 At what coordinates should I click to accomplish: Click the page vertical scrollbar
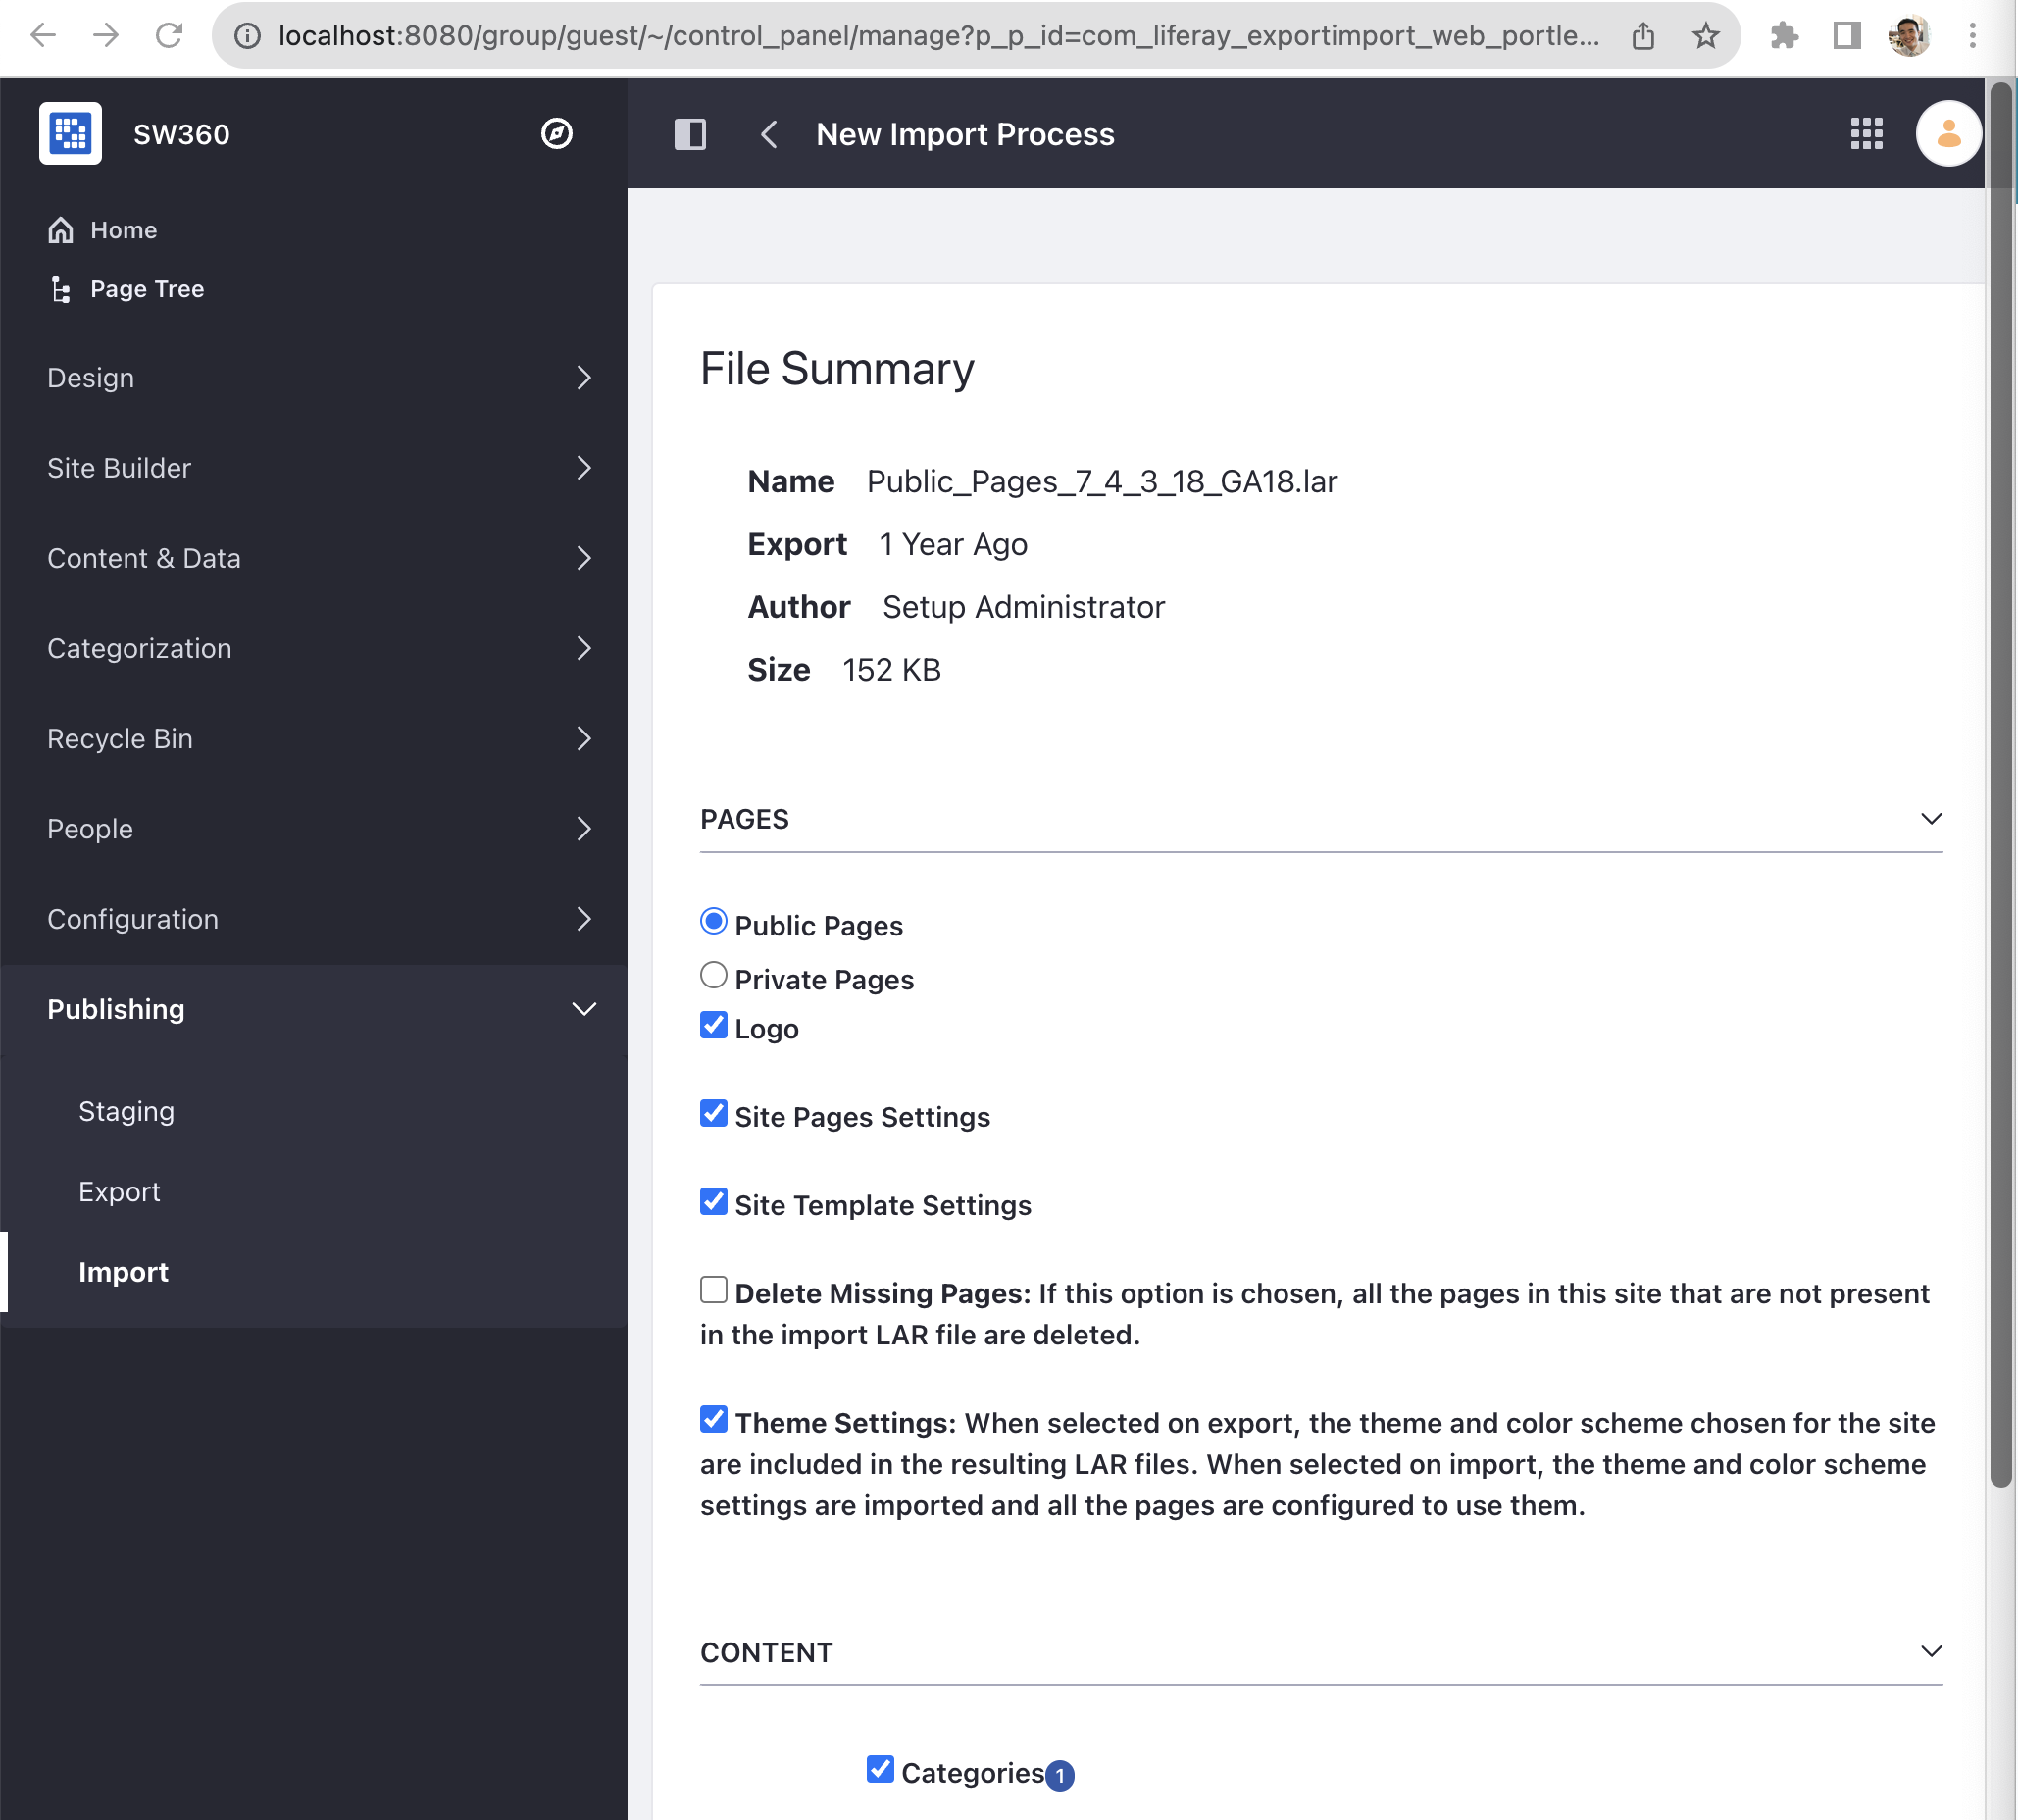2000,785
